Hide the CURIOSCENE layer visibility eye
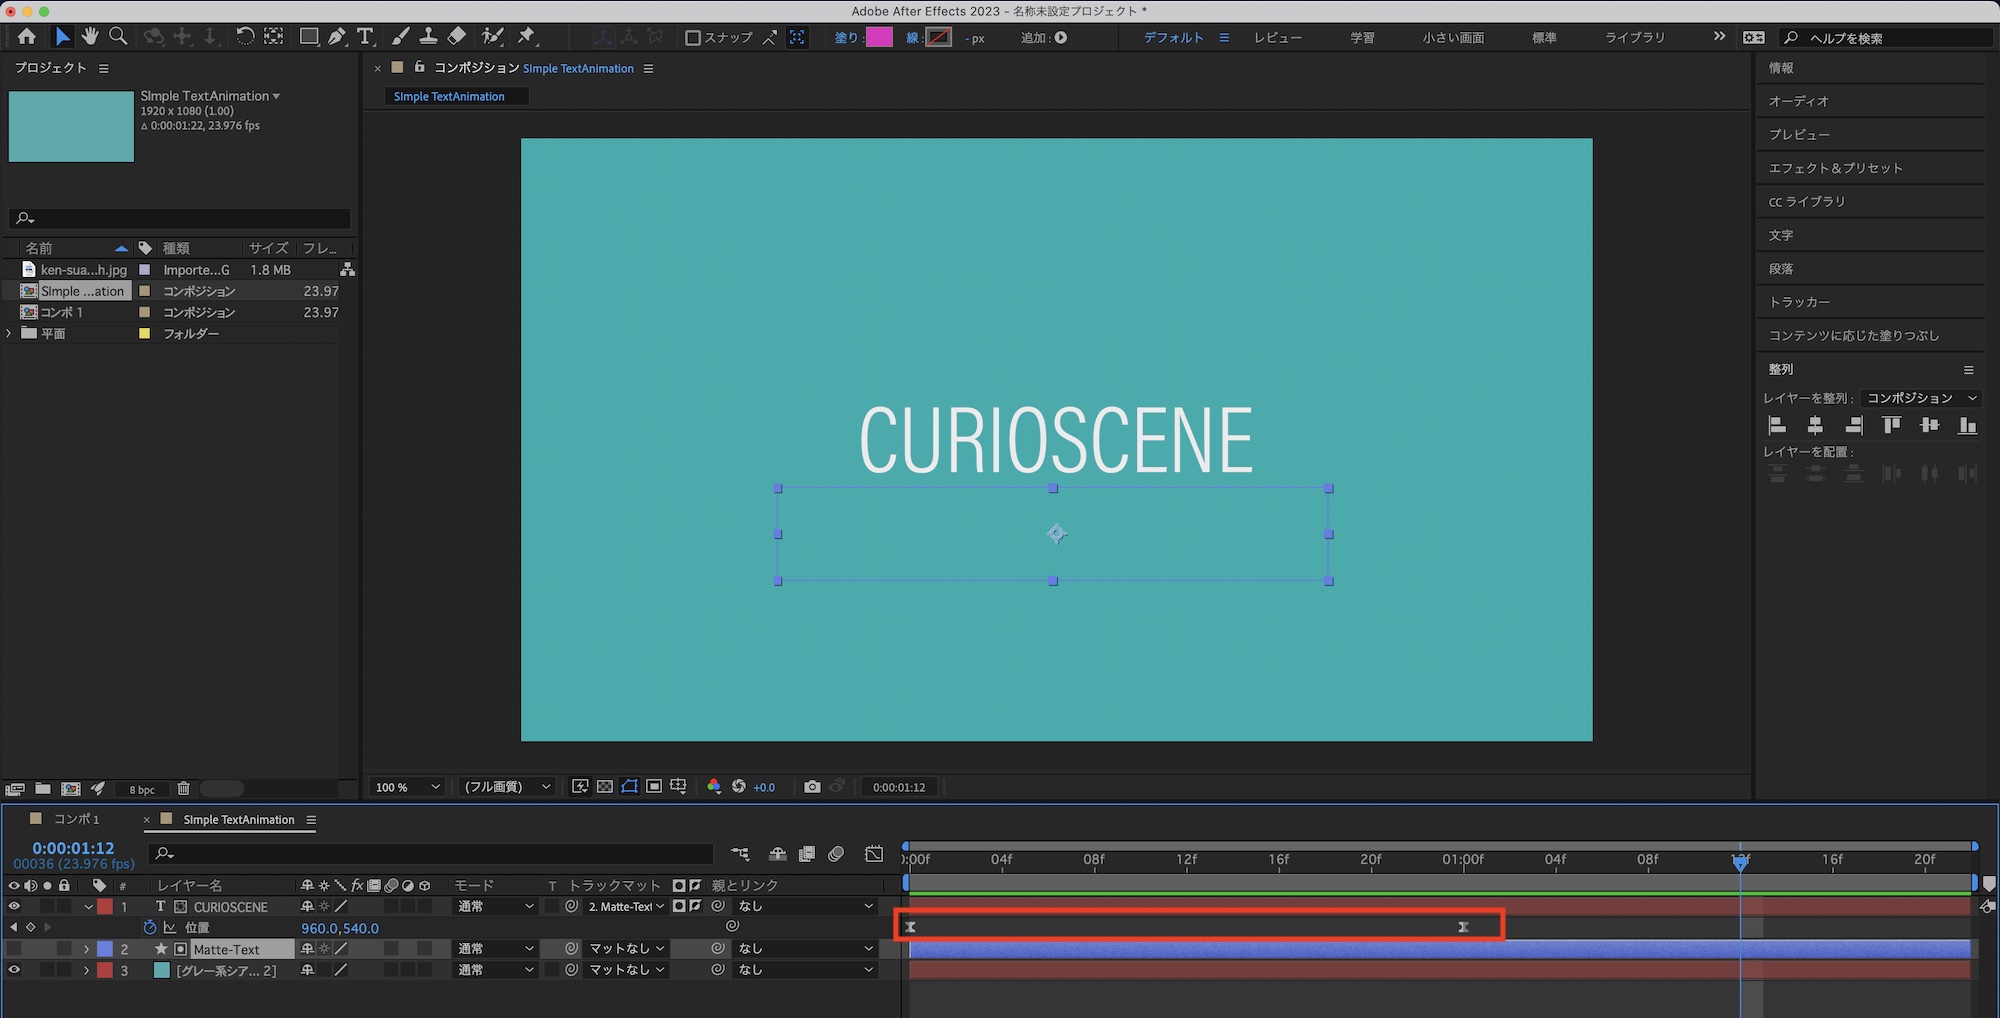 [14, 907]
